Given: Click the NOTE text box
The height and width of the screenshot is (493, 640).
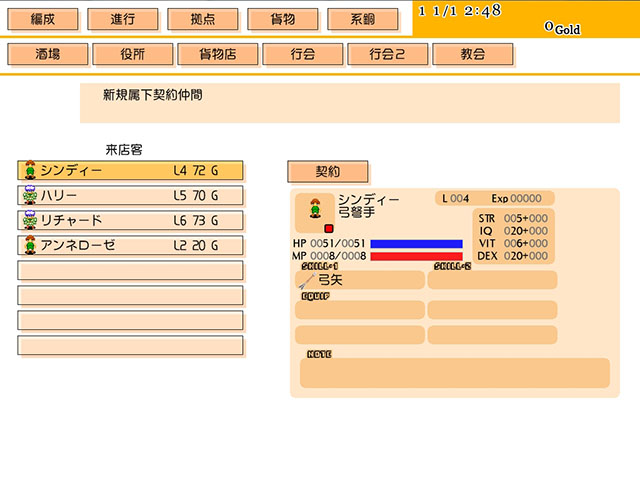Looking at the screenshot, I should (454, 373).
